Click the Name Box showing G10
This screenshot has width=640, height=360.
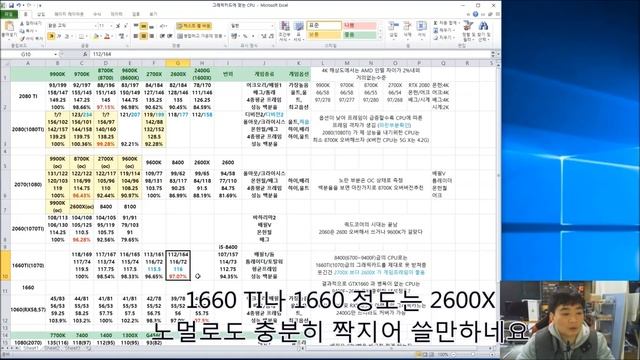point(28,54)
